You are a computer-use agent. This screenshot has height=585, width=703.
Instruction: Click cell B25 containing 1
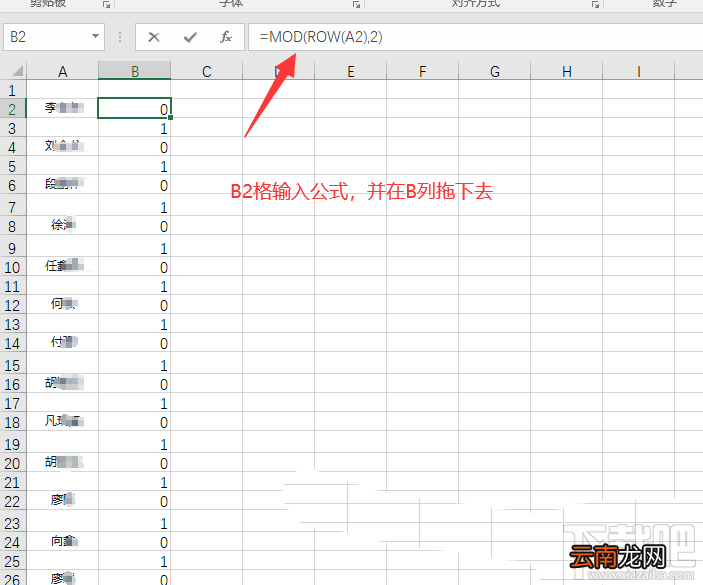coord(135,560)
